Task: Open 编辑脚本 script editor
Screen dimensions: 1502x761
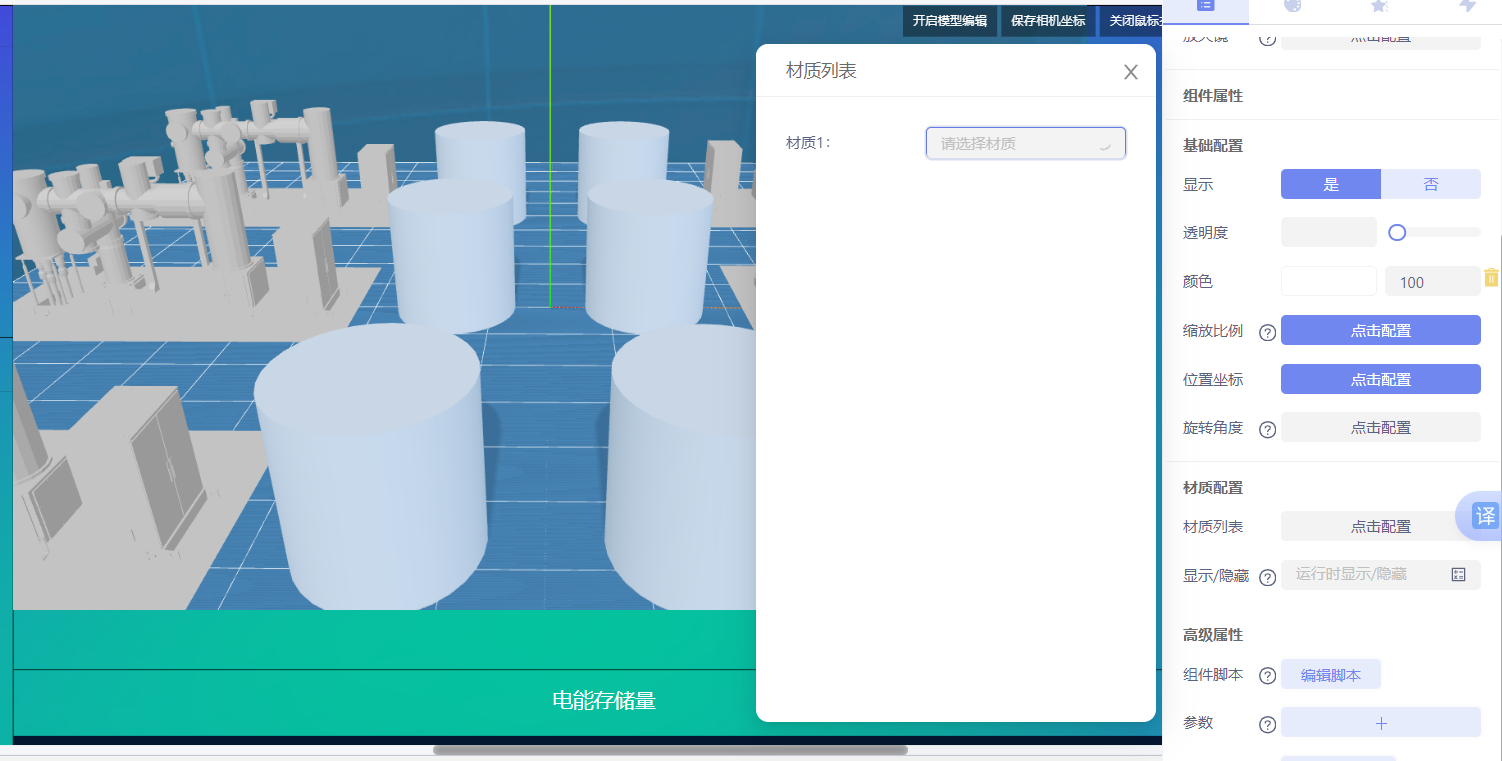Action: [1330, 674]
